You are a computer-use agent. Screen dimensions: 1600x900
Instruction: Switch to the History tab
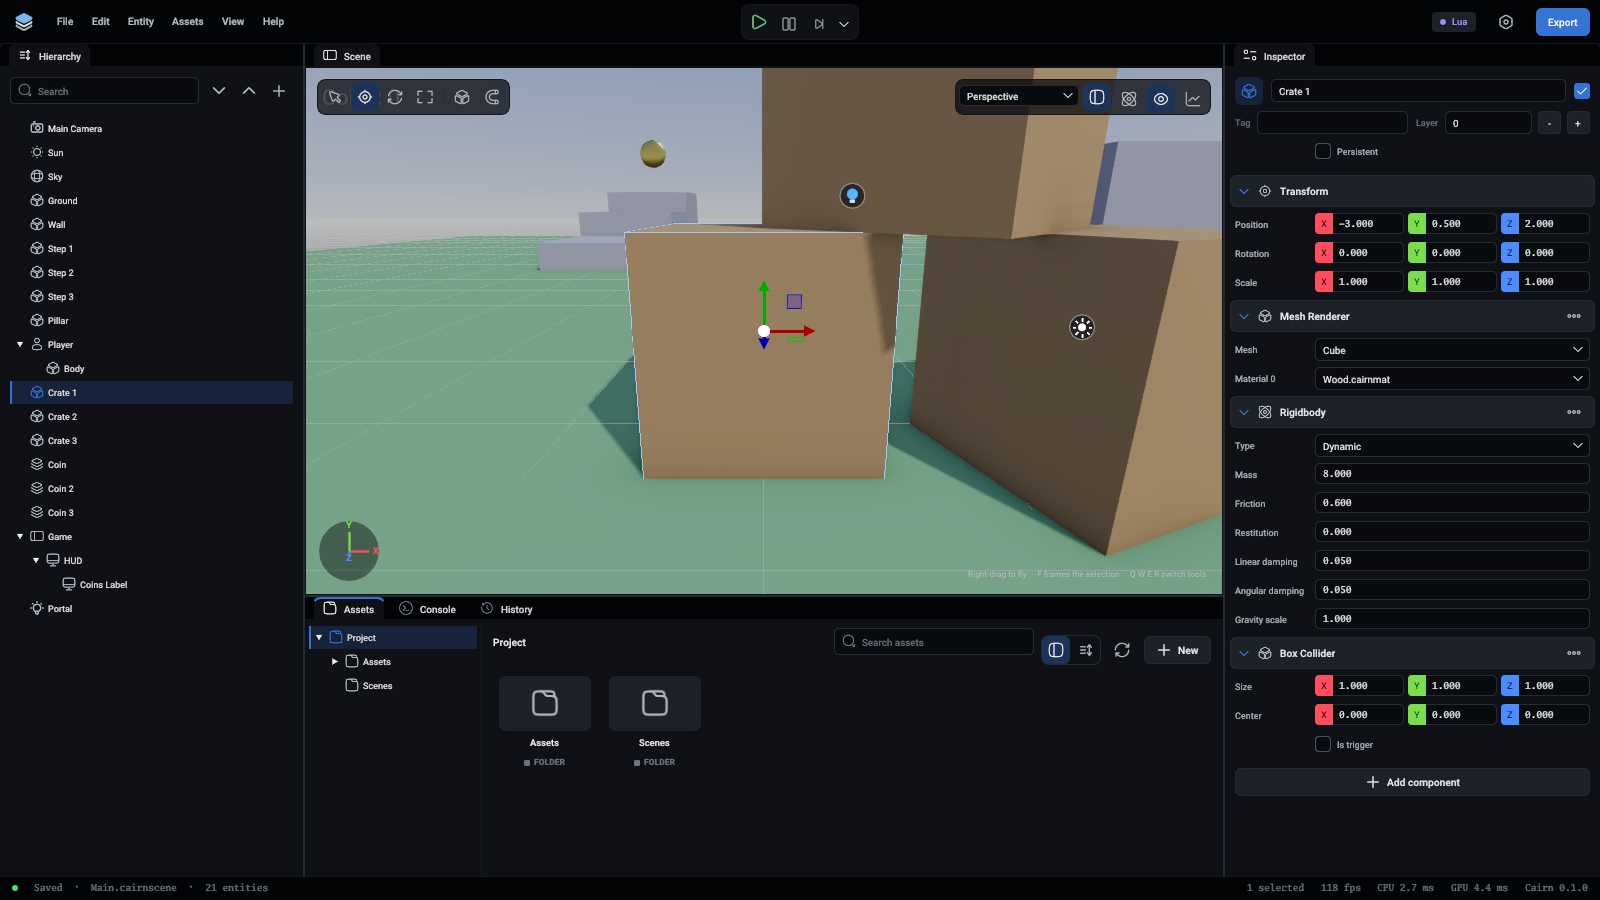tap(507, 609)
